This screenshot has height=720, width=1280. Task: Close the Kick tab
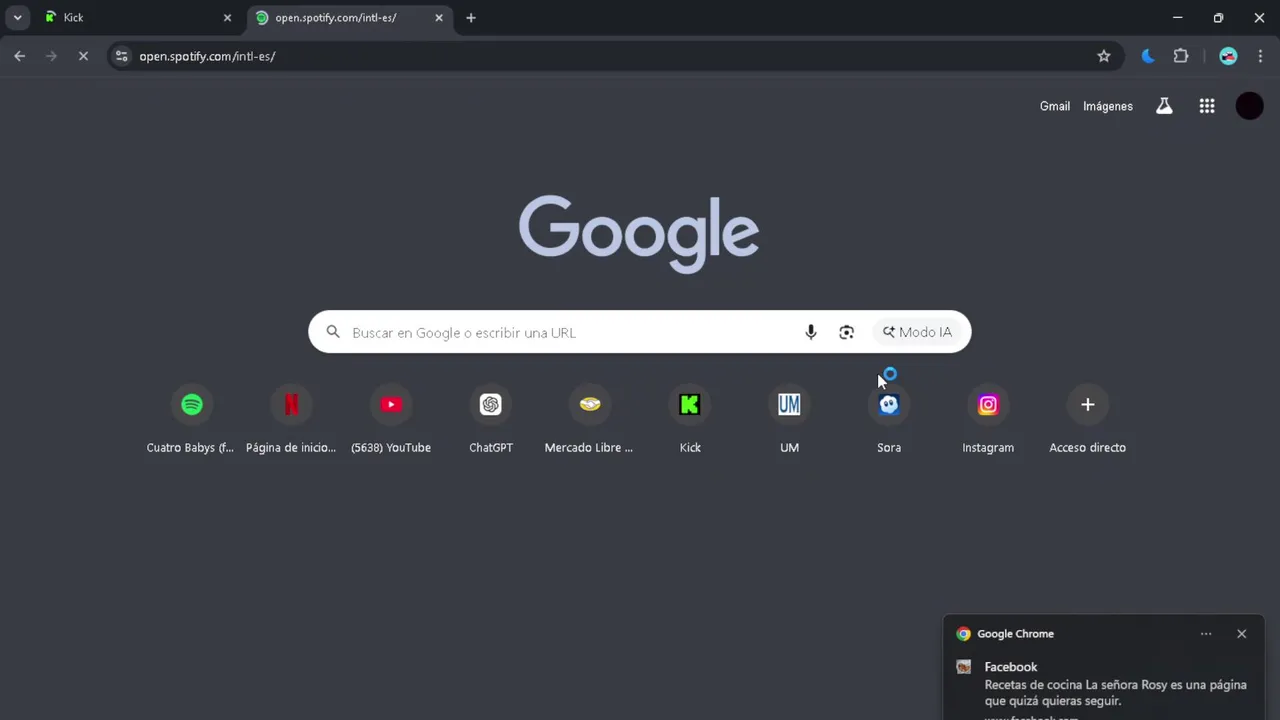pyautogui.click(x=227, y=17)
